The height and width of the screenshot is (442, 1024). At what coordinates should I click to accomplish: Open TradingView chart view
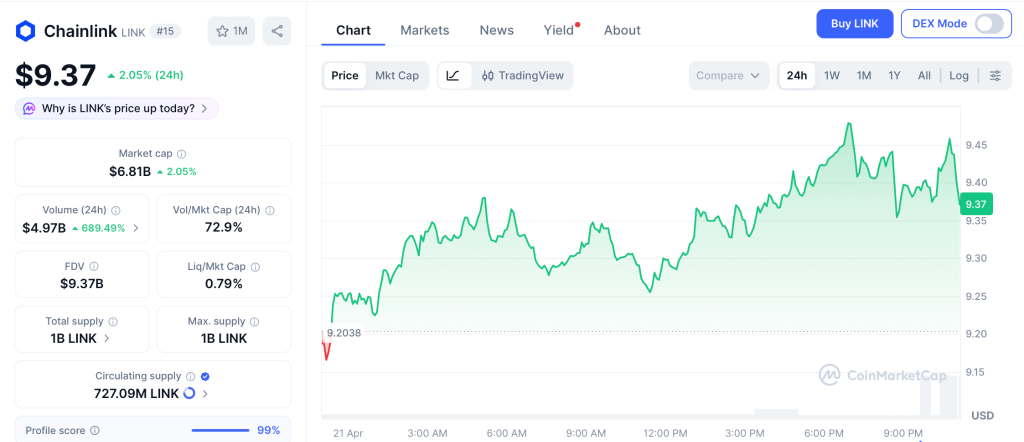[522, 76]
